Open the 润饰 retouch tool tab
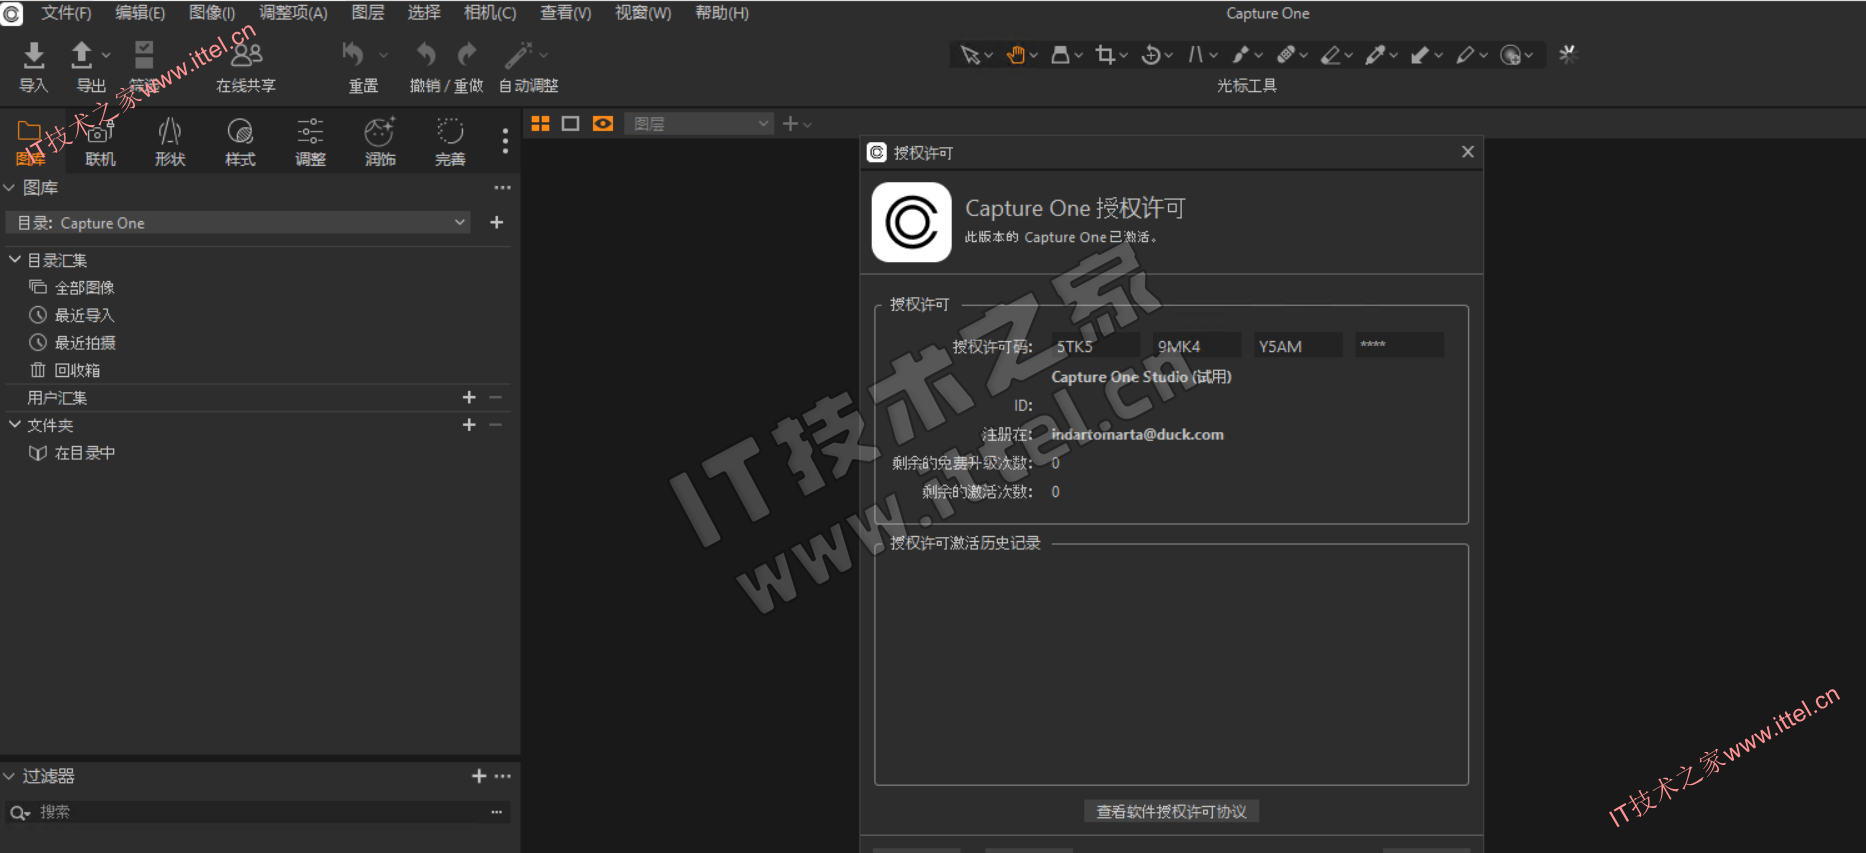The image size is (1866, 853). tap(380, 141)
